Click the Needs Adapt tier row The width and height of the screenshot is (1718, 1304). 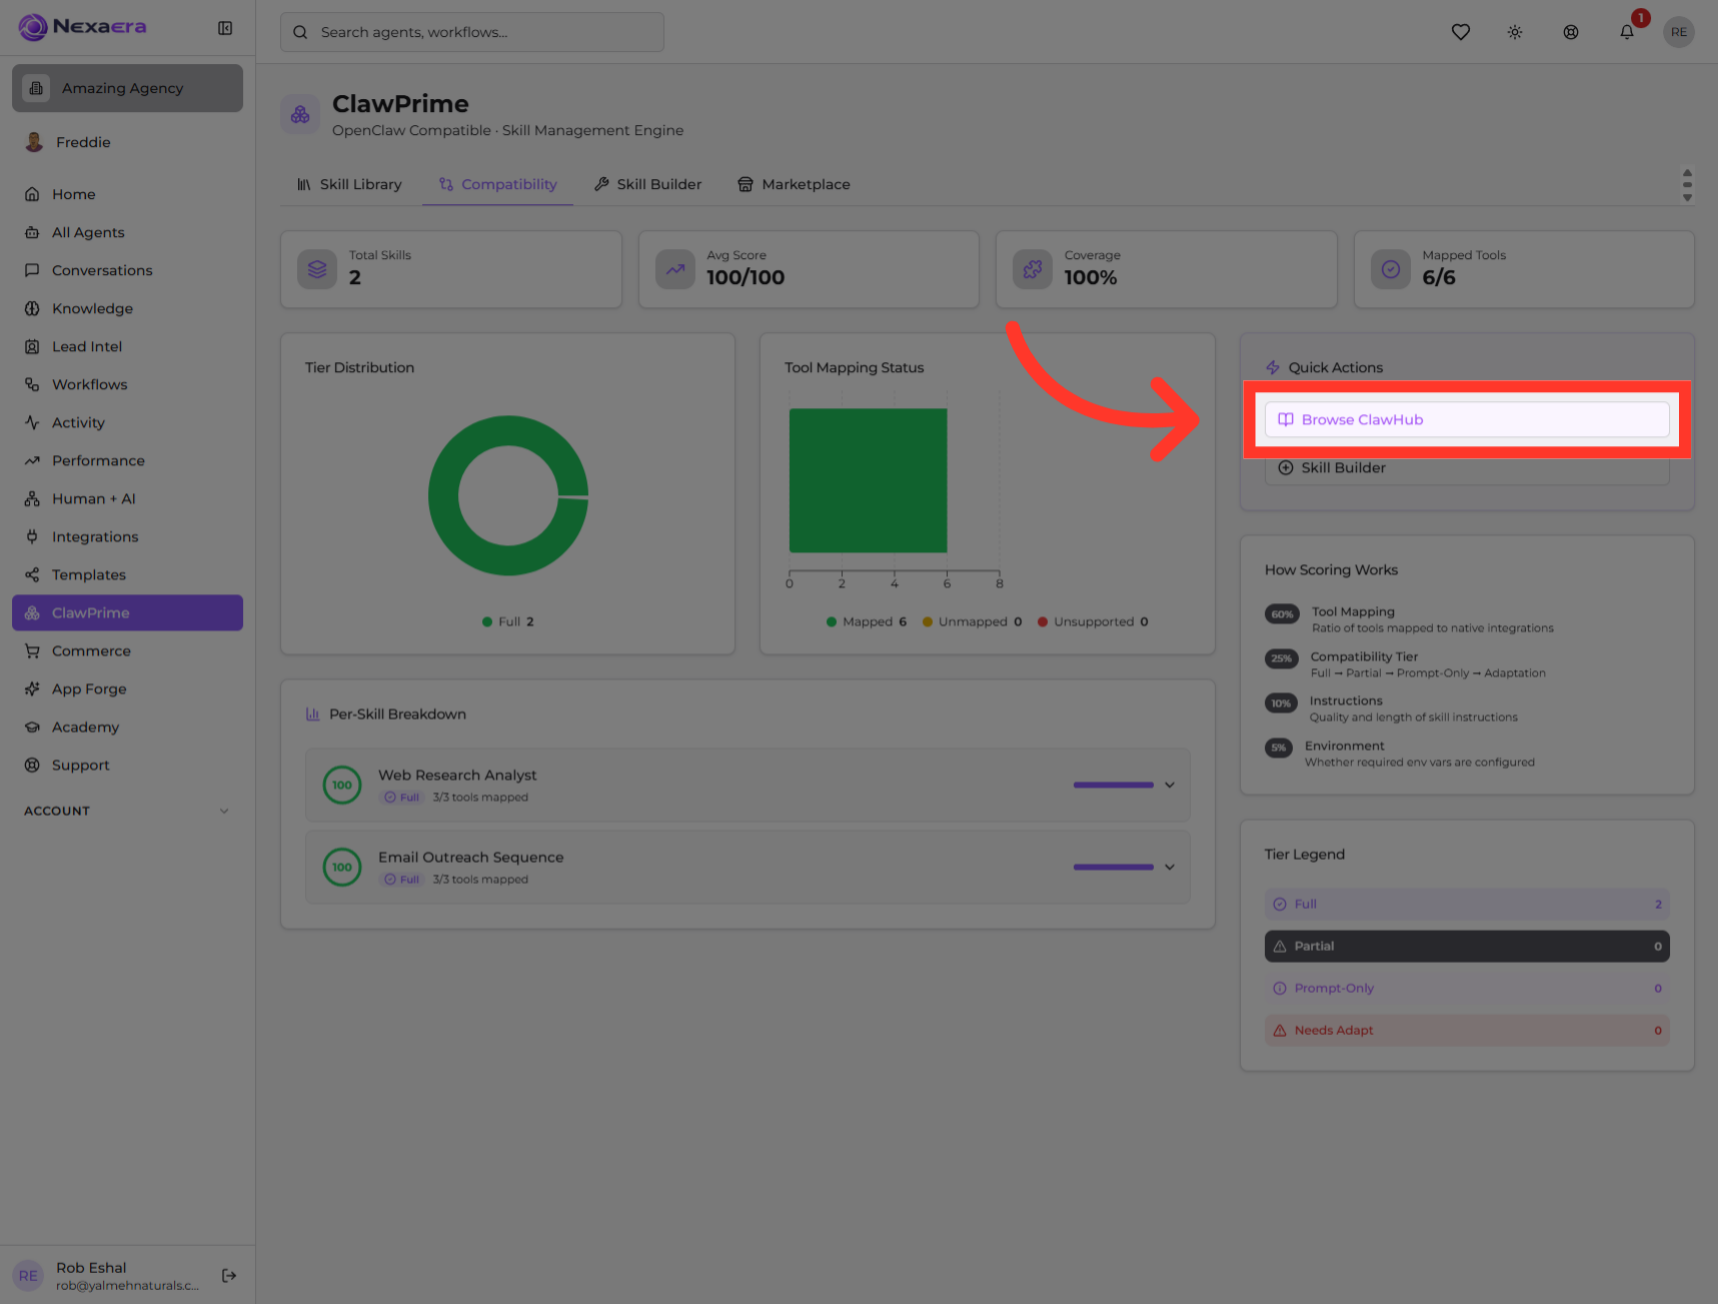point(1467,1030)
